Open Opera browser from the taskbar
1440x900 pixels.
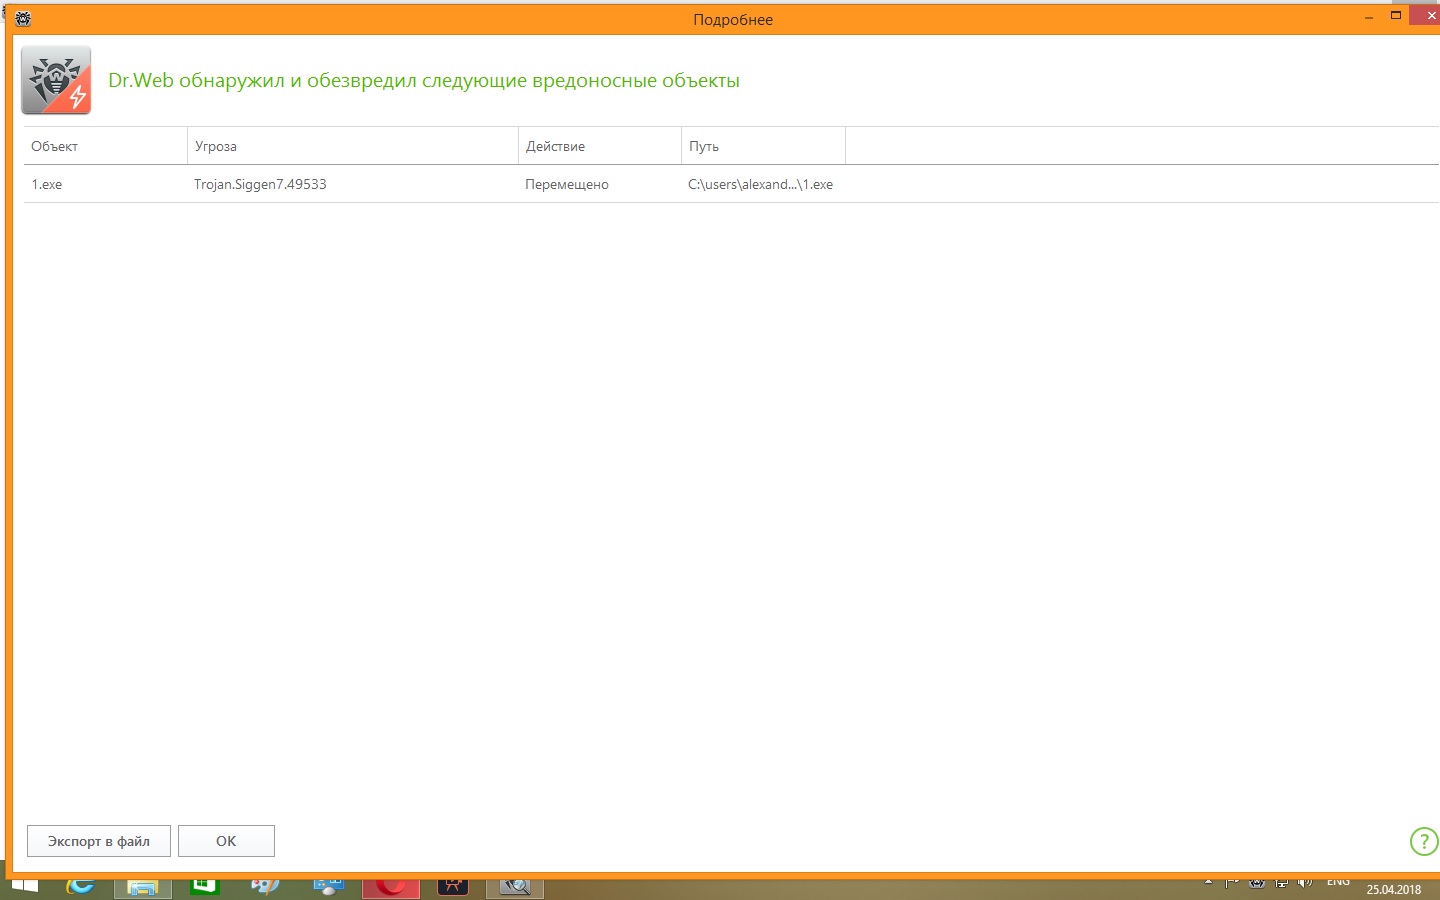coord(391,887)
